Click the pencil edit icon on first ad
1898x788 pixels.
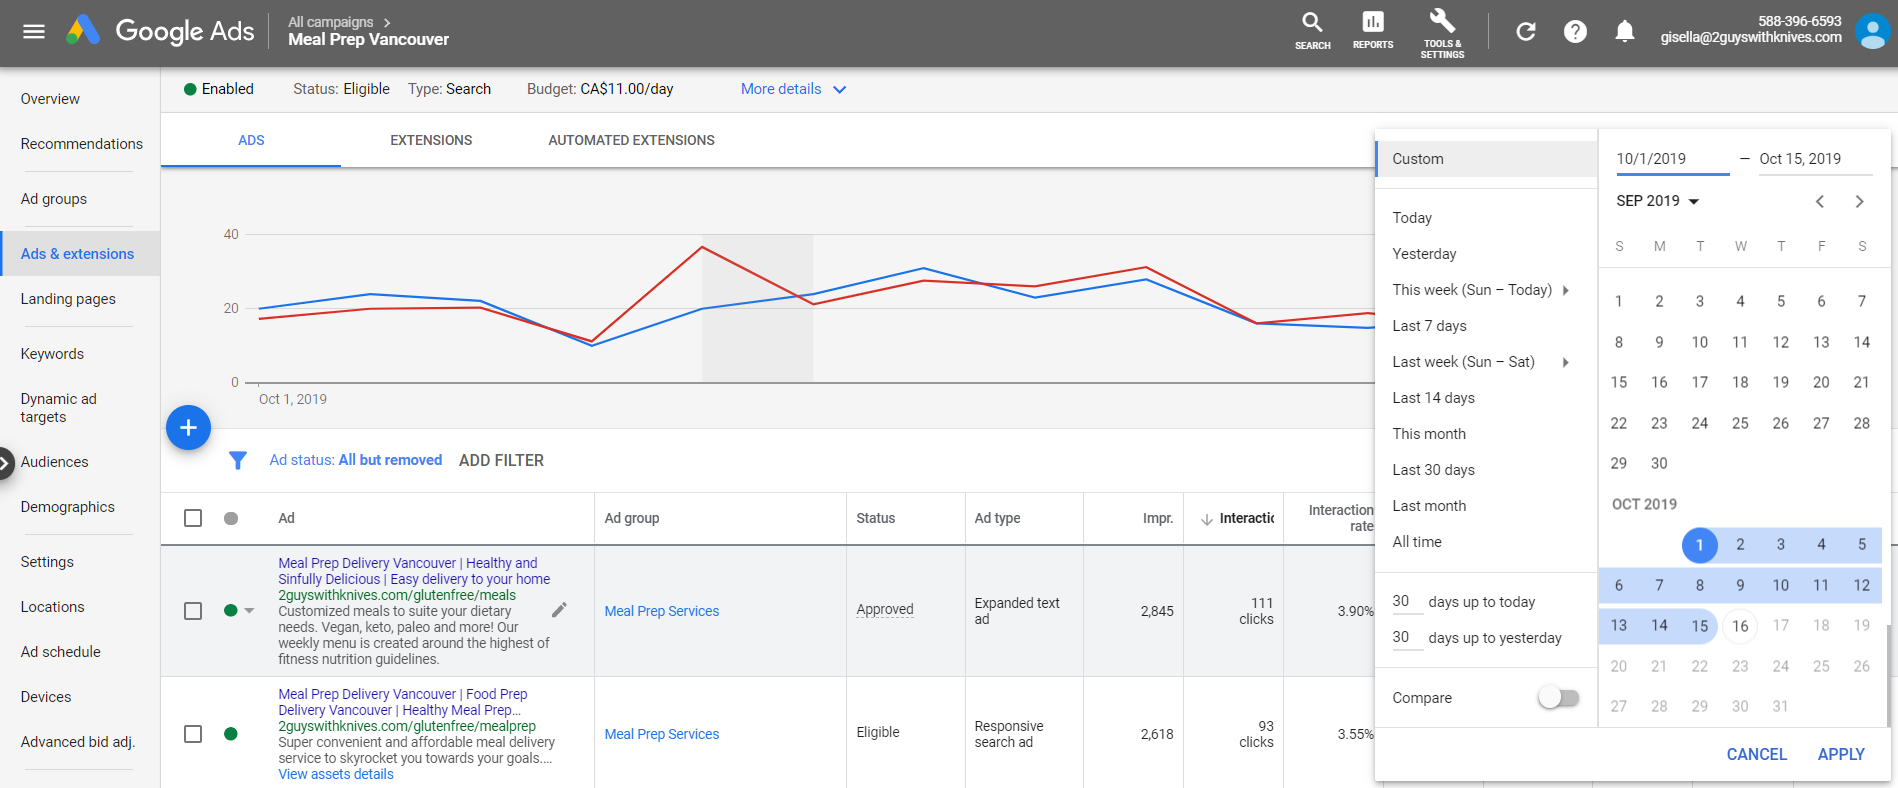pyautogui.click(x=559, y=610)
